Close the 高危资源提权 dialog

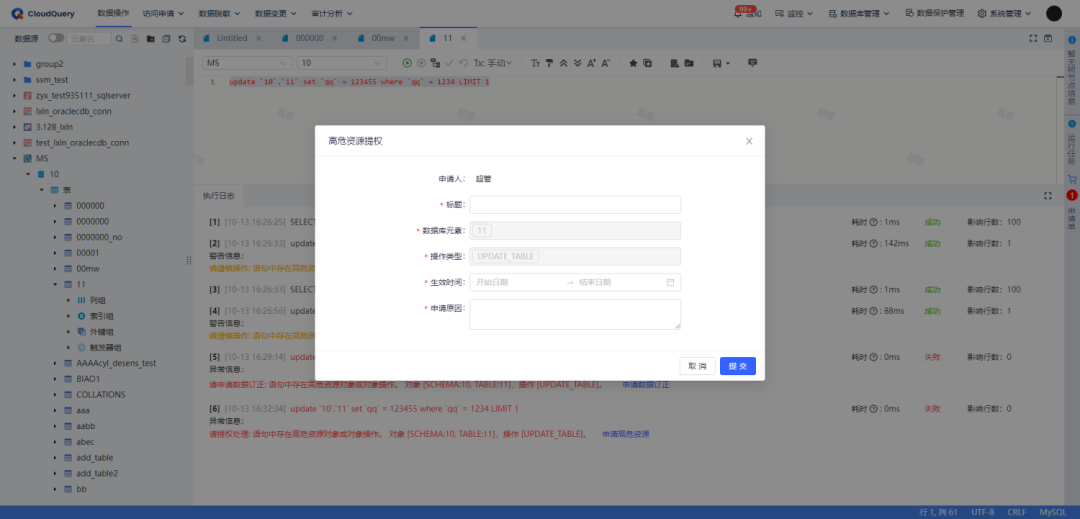pyautogui.click(x=749, y=141)
